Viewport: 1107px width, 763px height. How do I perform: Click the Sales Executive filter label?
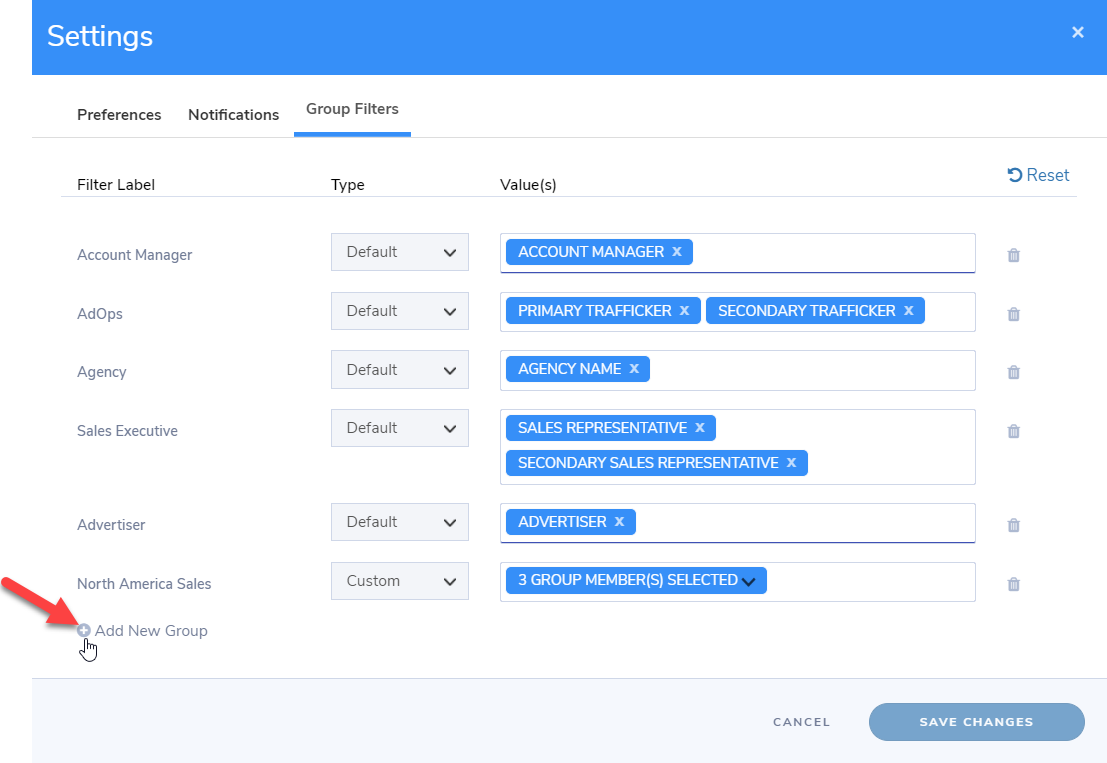tap(127, 431)
